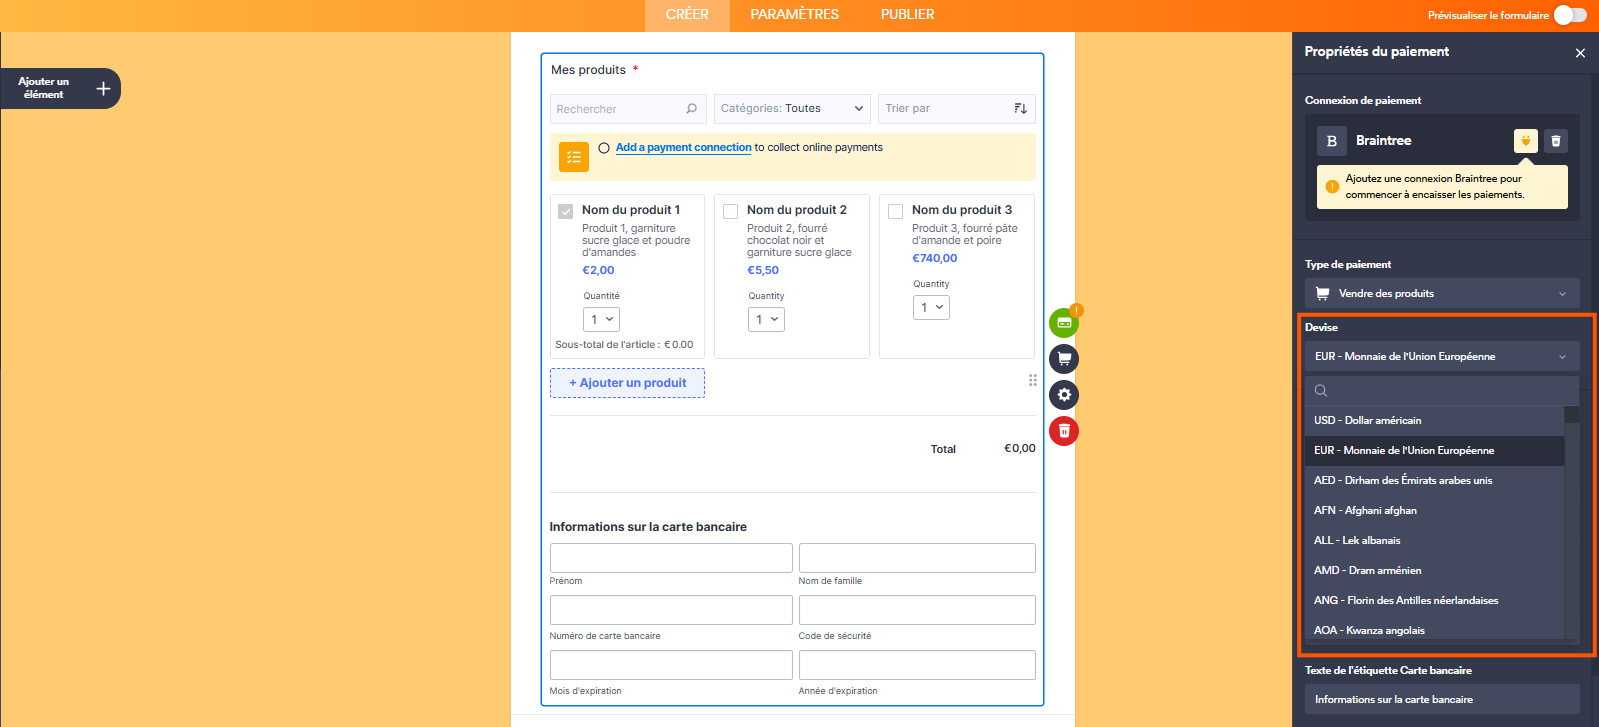Toggle Prévisualiser le formulaire switch
The image size is (1599, 727).
pos(1570,14)
